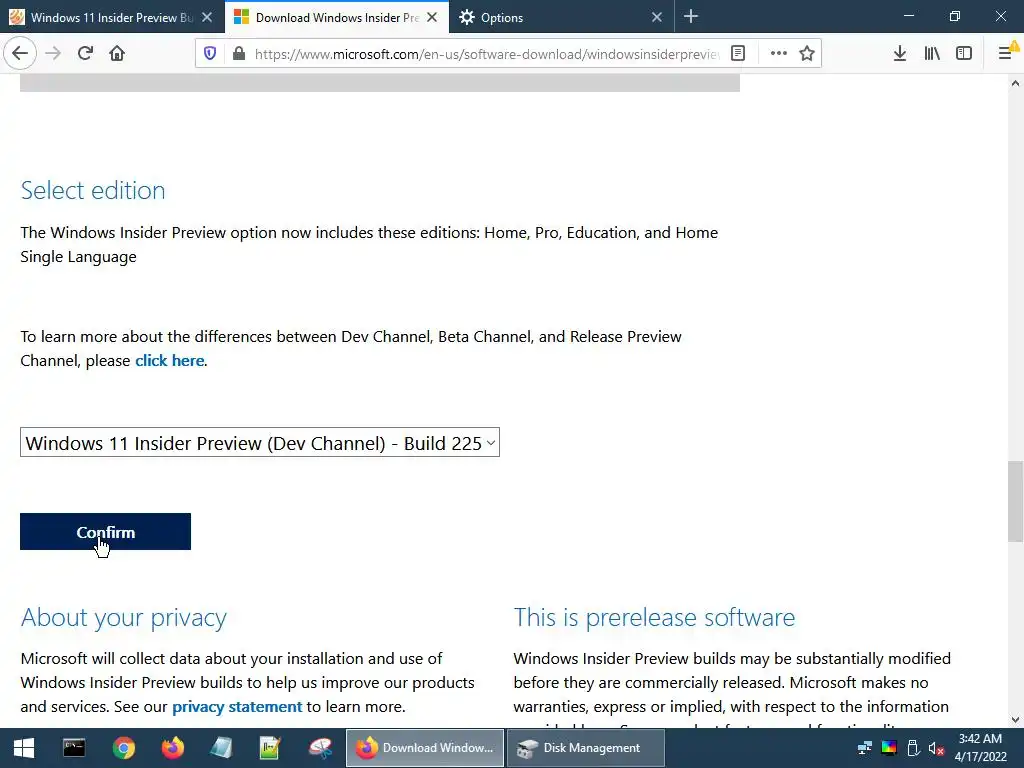This screenshot has width=1024, height=768.
Task: Click the network tray icon
Action: [865, 748]
